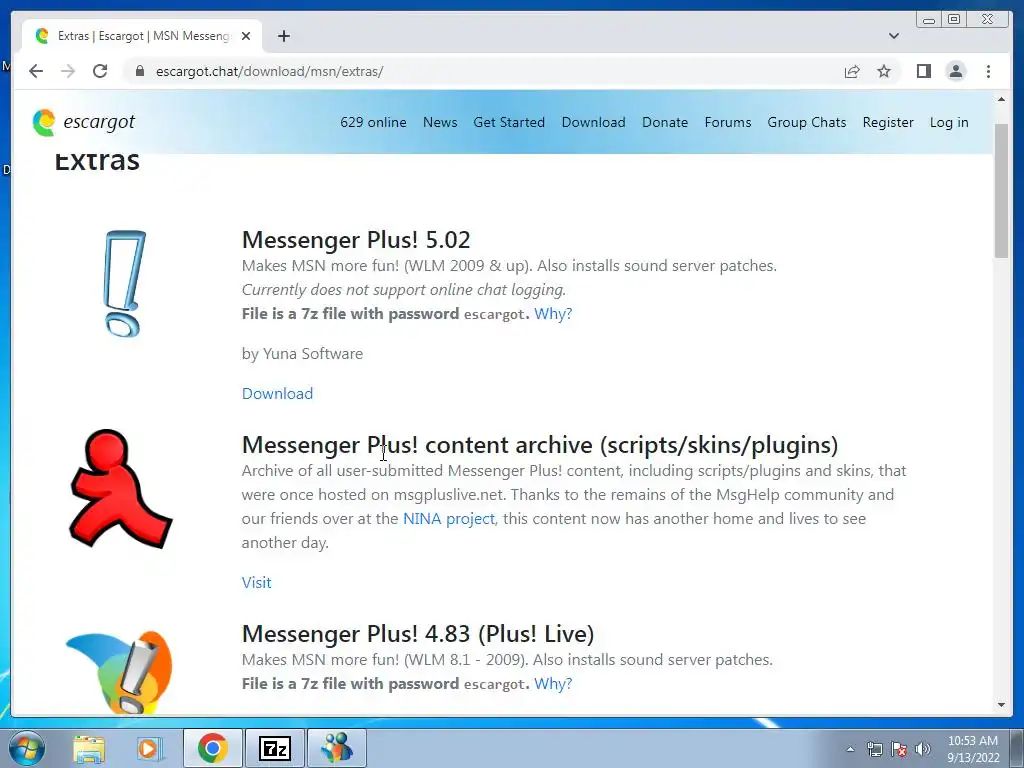Click the Messenger Plus! 4.83 (Plus! Live) heading
1024x768 pixels.
pos(418,633)
